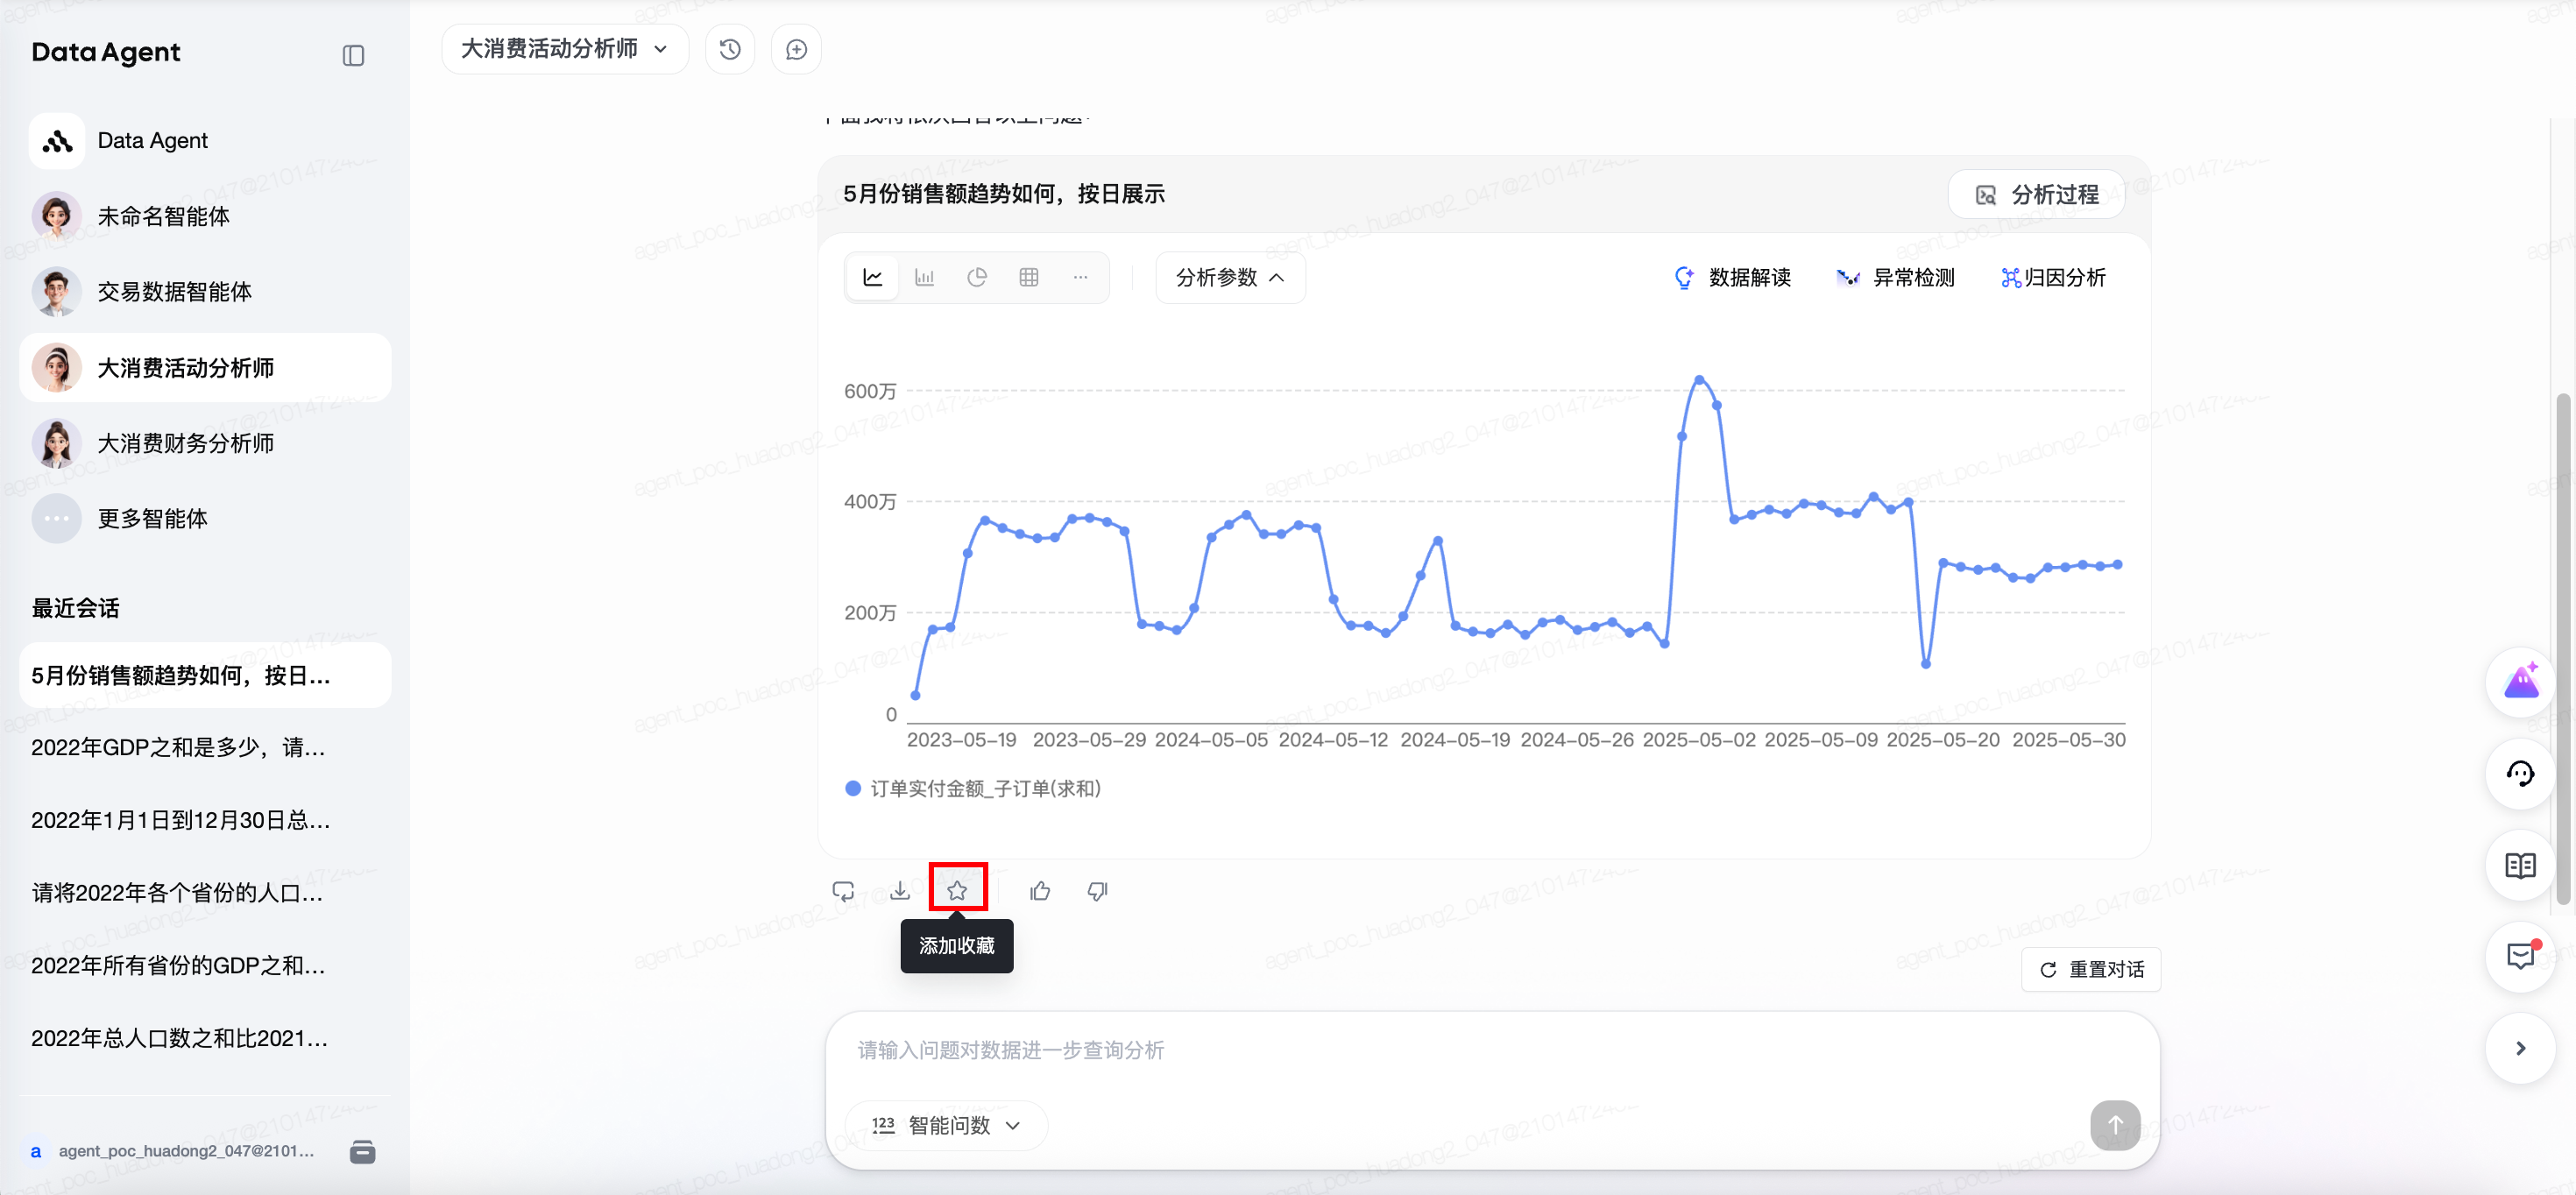Open 大消费财务分析师 agent
The image size is (2576, 1195).
pos(185,443)
